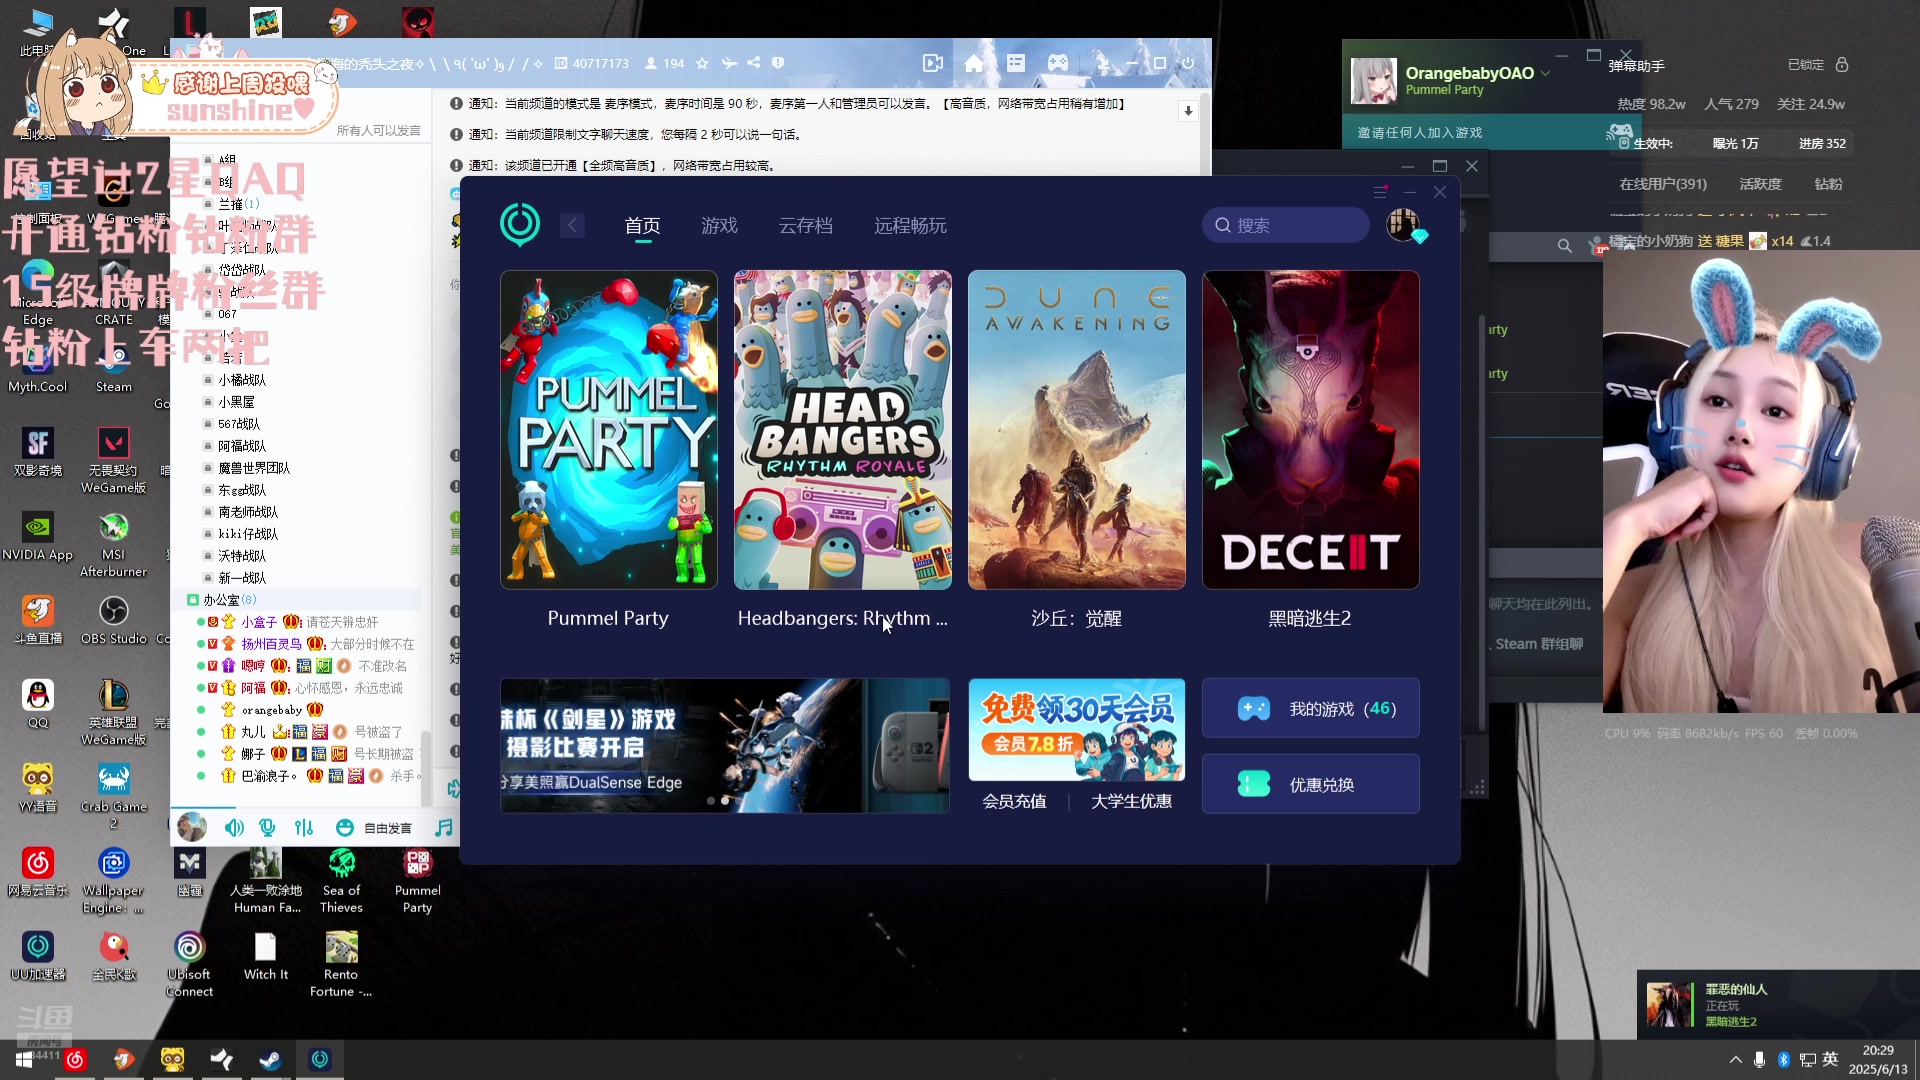
Task: Select the Headbangers Rhythm Royale cover
Action: (x=842, y=430)
